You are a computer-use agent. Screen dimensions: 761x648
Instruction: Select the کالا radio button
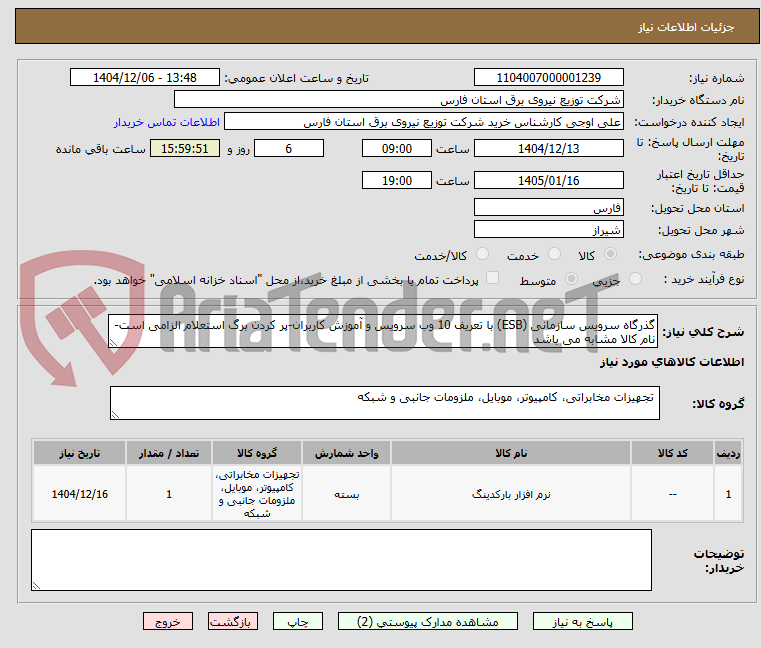coord(611,253)
